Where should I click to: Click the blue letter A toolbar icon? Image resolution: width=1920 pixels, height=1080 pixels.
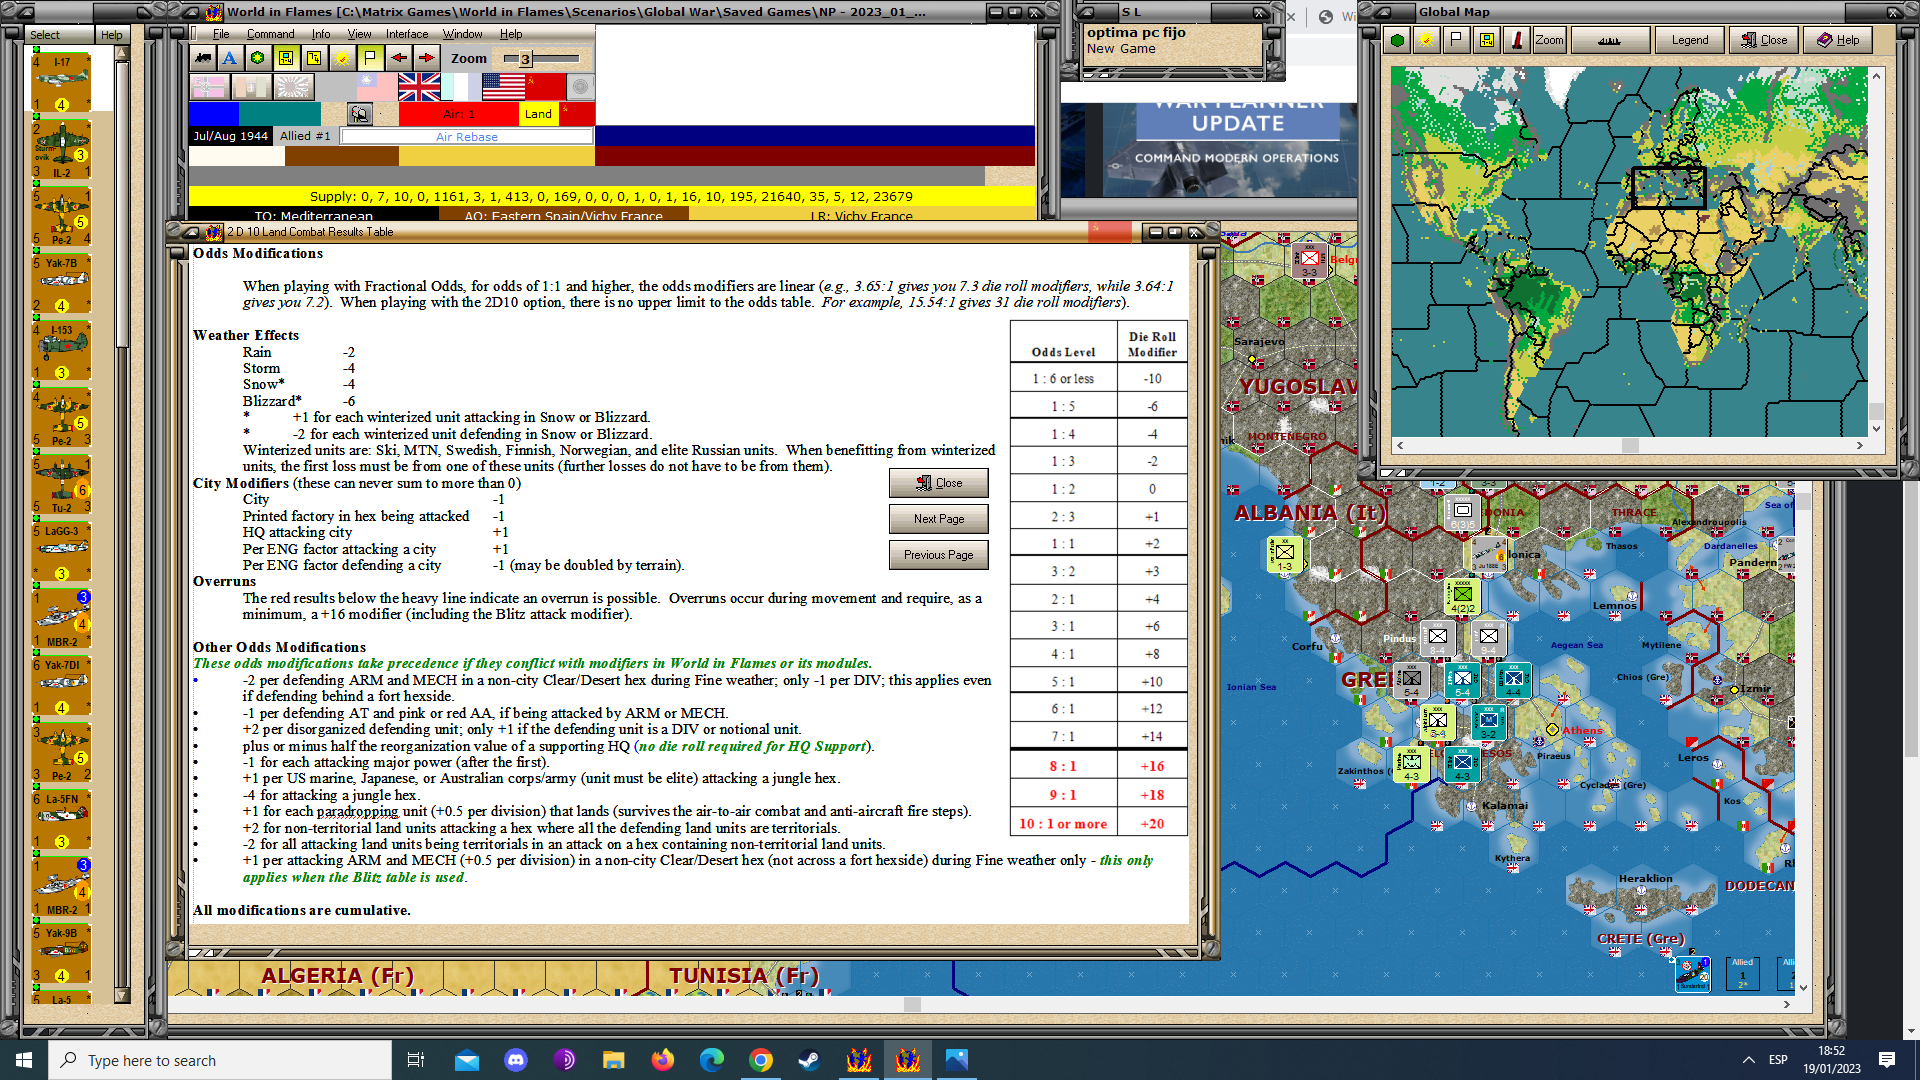pyautogui.click(x=230, y=58)
